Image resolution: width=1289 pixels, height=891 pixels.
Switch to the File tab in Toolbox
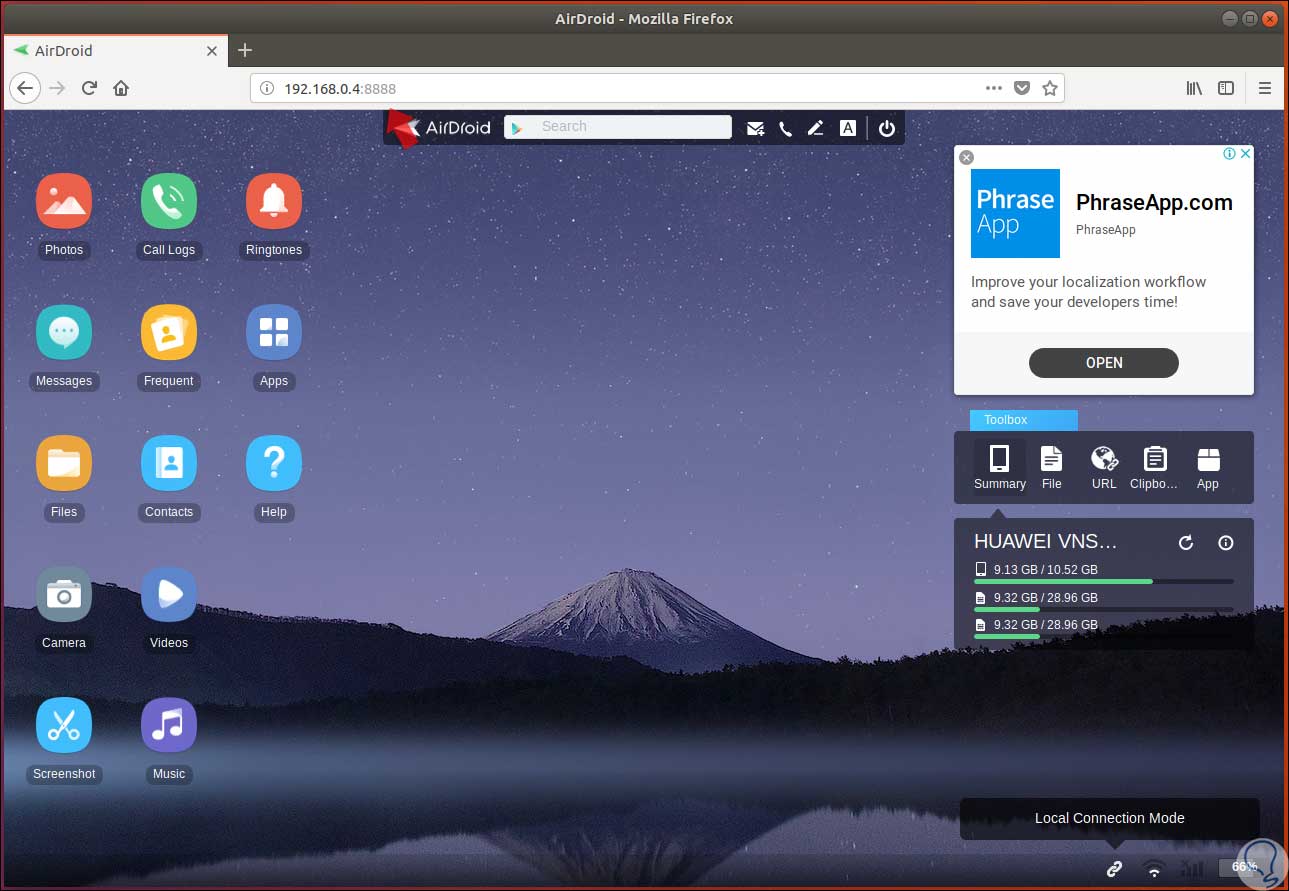point(1052,468)
